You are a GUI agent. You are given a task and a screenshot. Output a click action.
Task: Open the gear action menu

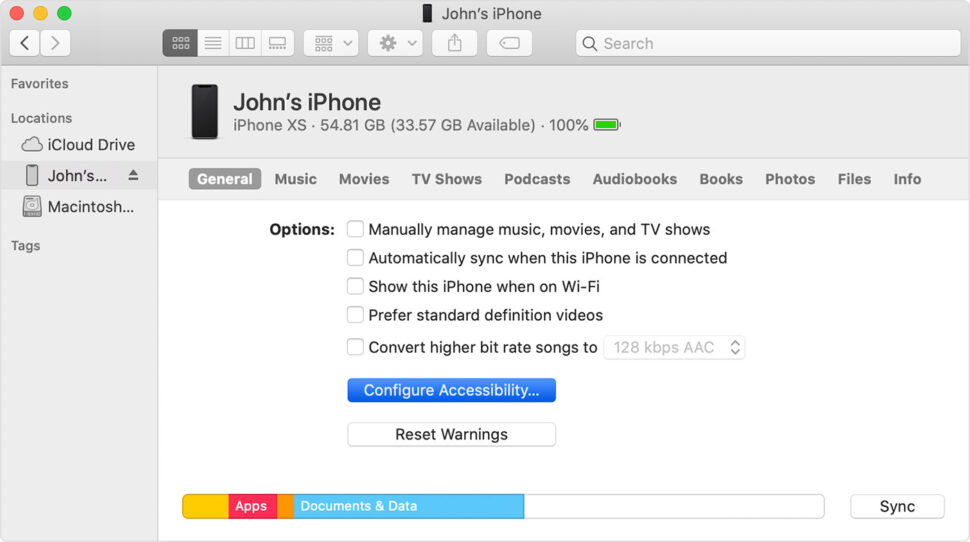coord(395,43)
